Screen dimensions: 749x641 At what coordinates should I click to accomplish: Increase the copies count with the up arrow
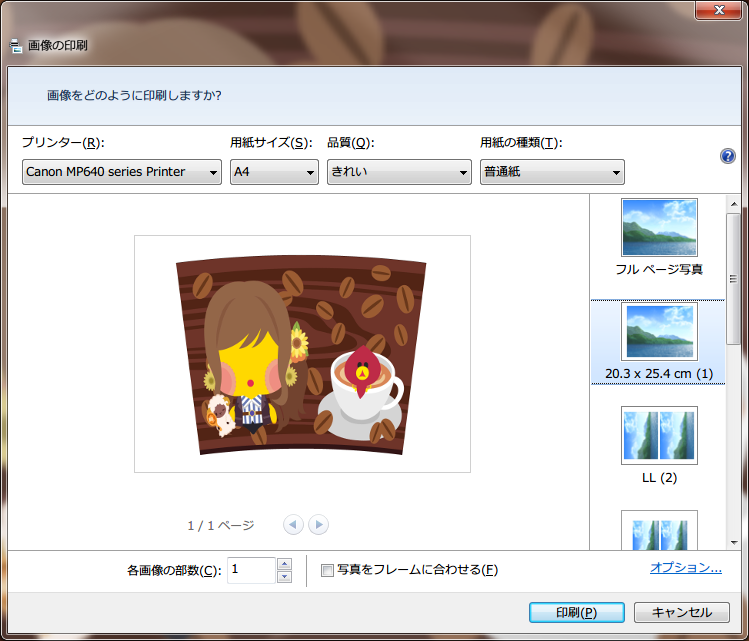285,564
